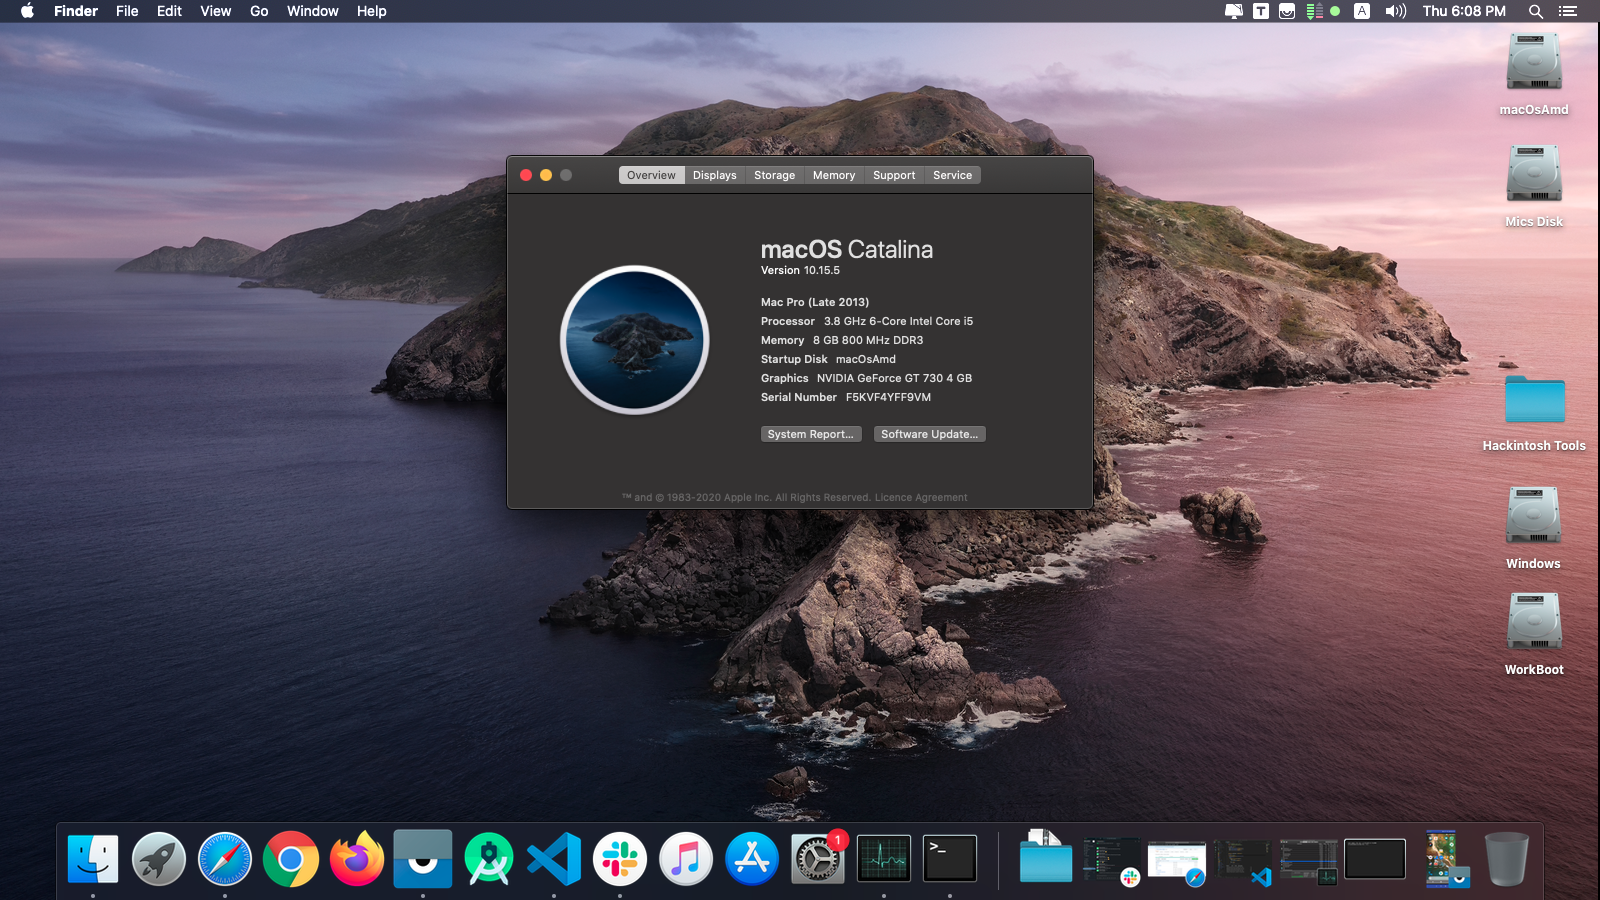The height and width of the screenshot is (900, 1600).
Task: Open the Finder menu
Action: tap(76, 11)
